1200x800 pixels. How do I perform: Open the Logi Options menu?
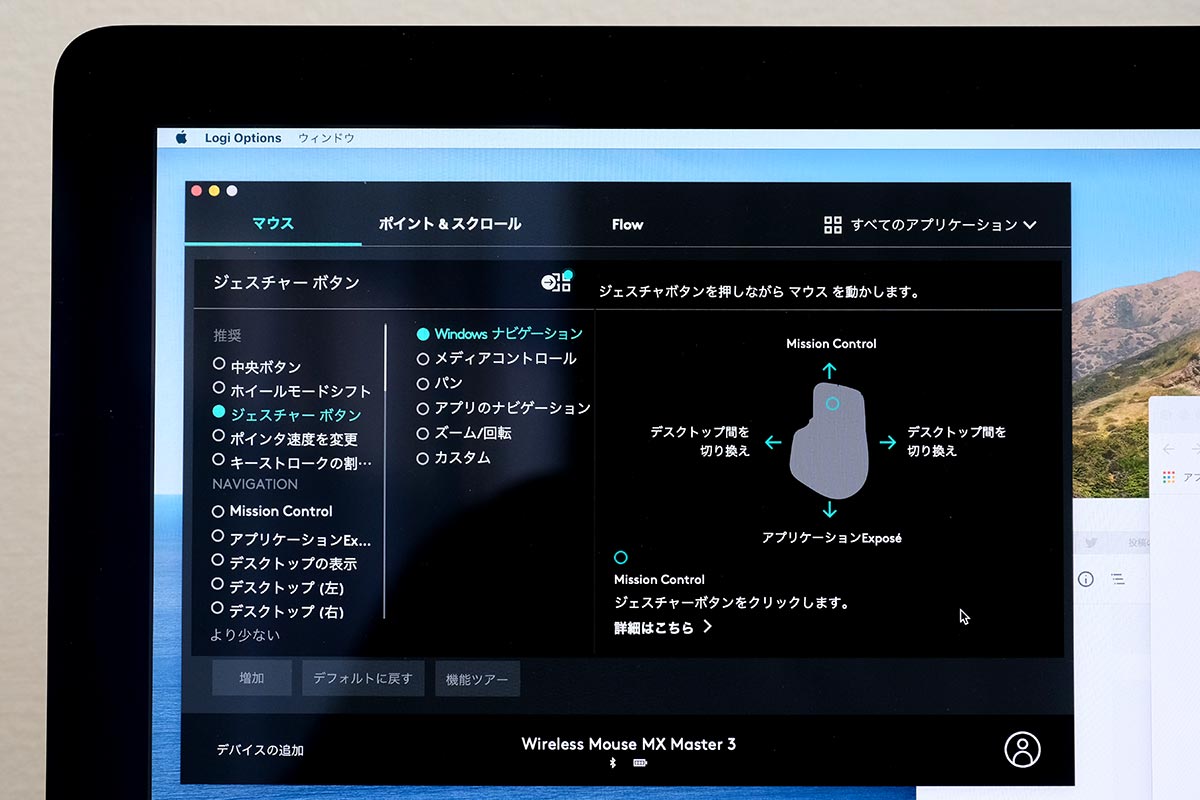coord(243,138)
